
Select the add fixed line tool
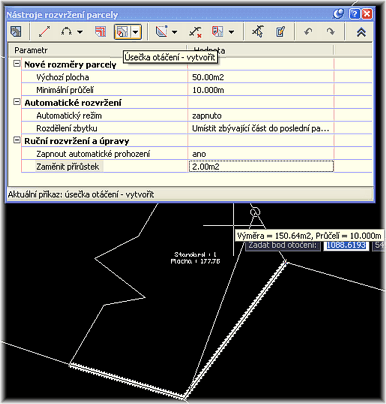click(44, 32)
